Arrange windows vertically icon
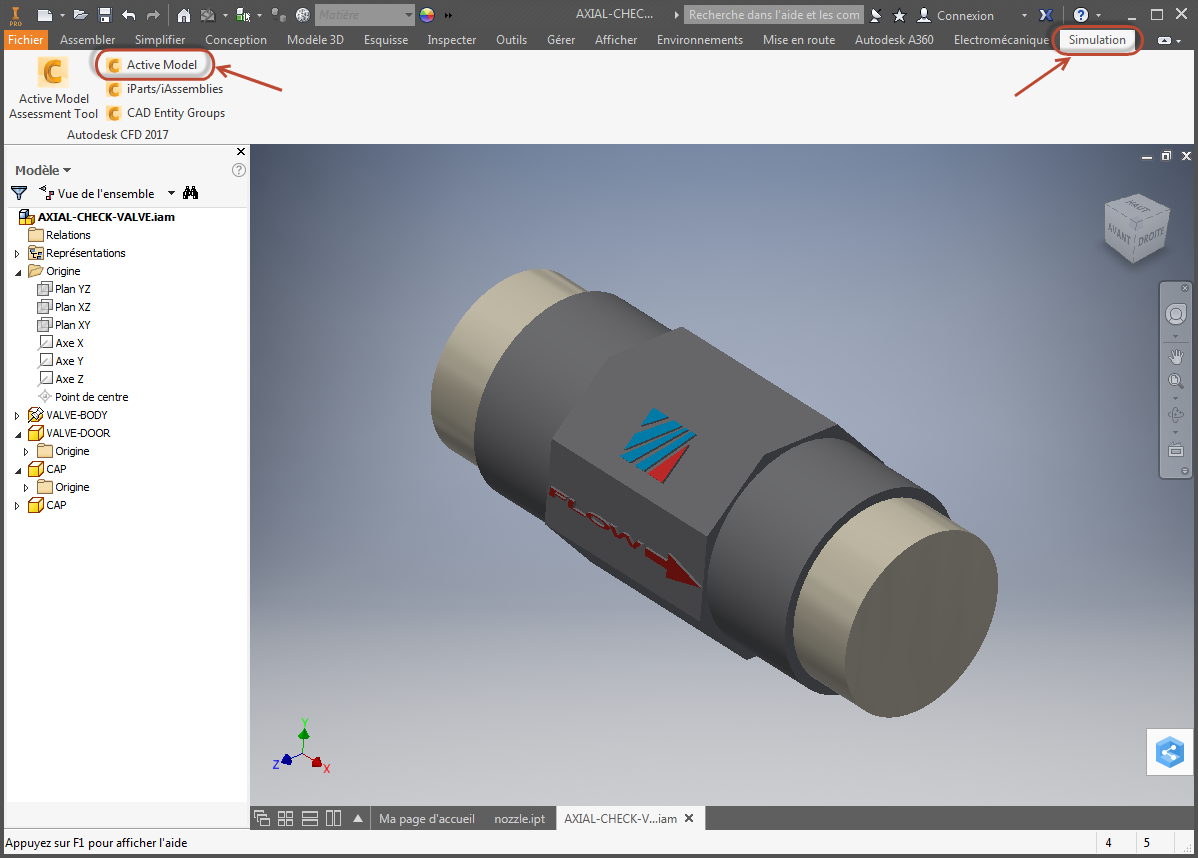 click(x=333, y=818)
